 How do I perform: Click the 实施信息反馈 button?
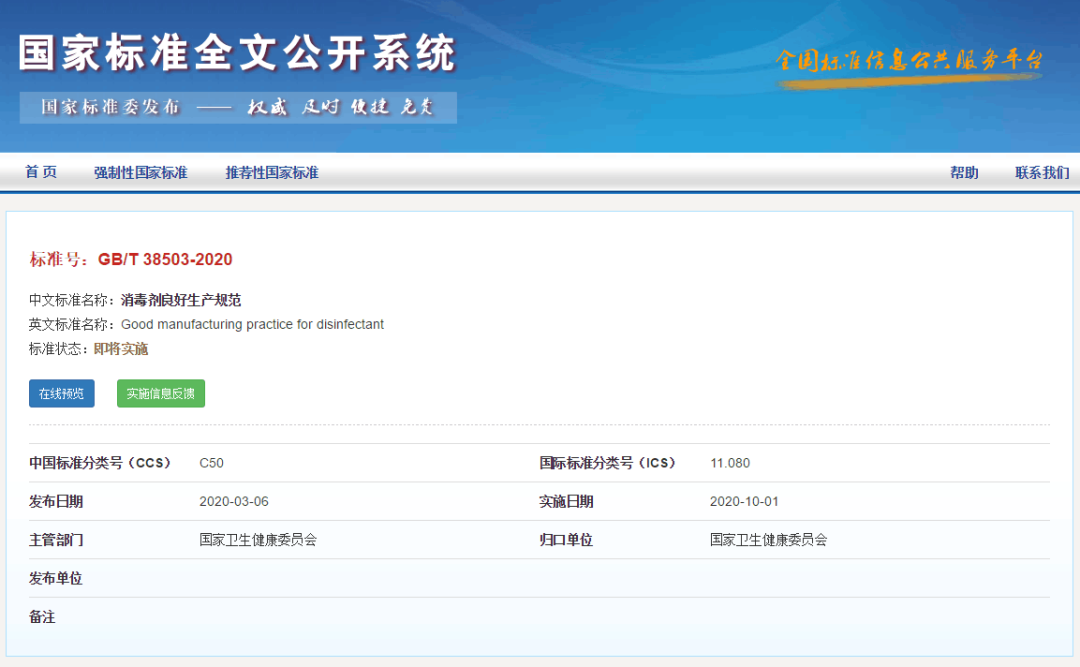pos(160,393)
